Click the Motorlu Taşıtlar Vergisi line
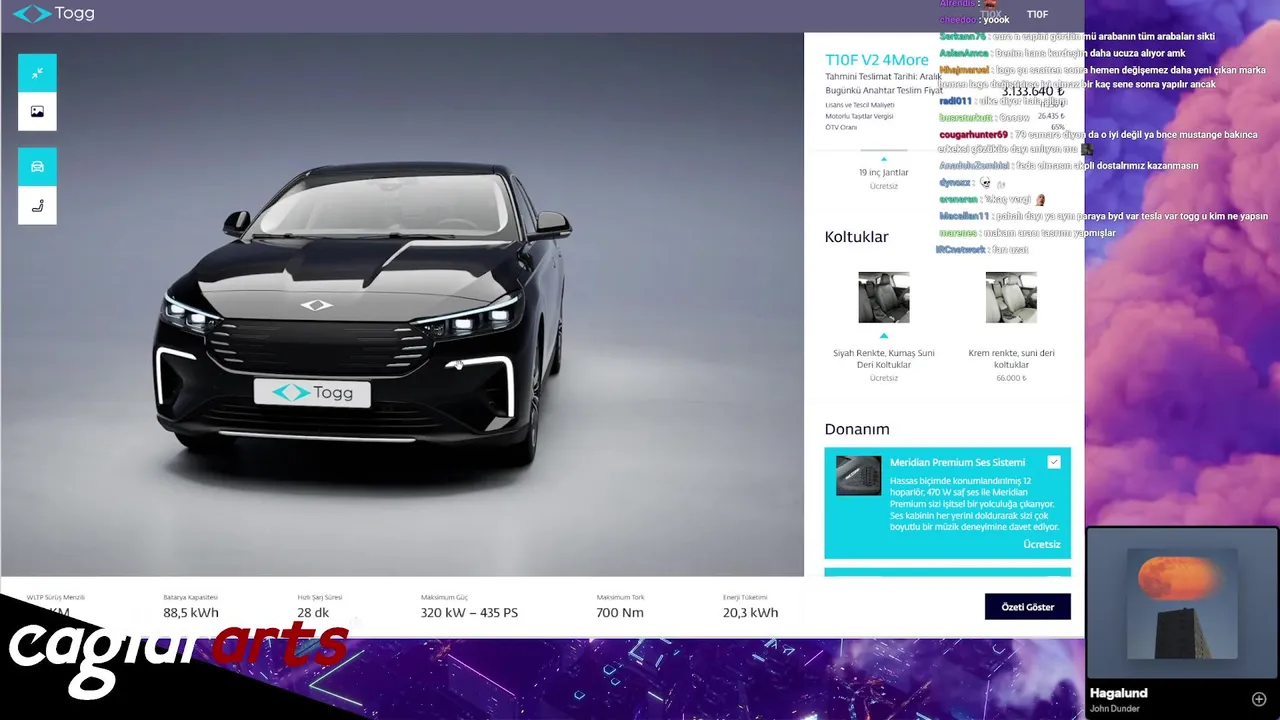 859,116
